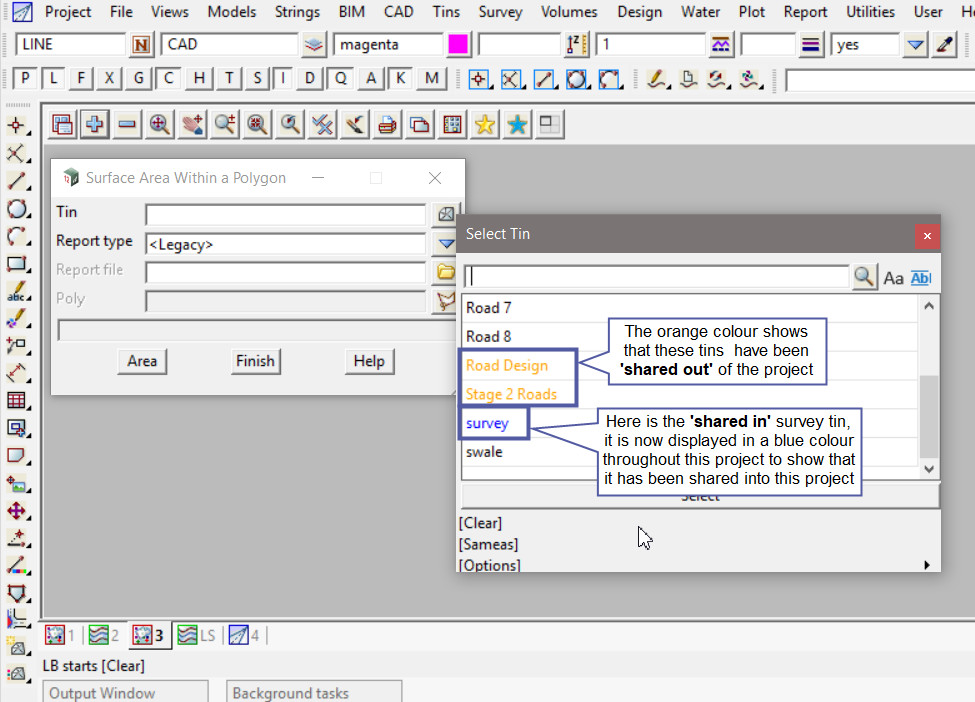Switch to view tab 'LS'
The height and width of the screenshot is (702, 975).
click(197, 635)
